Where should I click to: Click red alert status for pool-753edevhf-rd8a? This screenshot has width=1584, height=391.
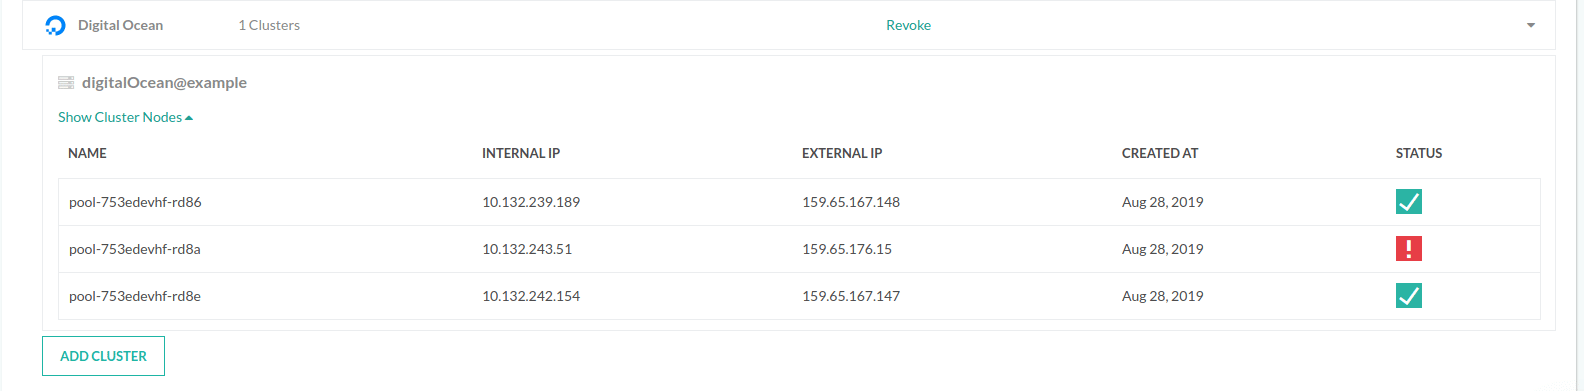click(x=1408, y=249)
